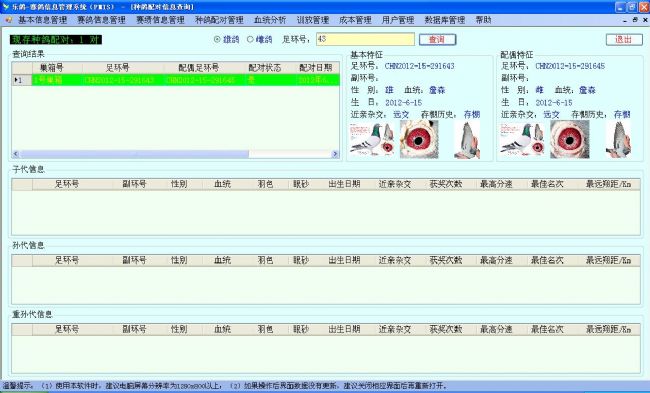The image size is (650, 393).
Task: Open the male pigeon body photo thumbnail
Action: pyautogui.click(x=372, y=139)
